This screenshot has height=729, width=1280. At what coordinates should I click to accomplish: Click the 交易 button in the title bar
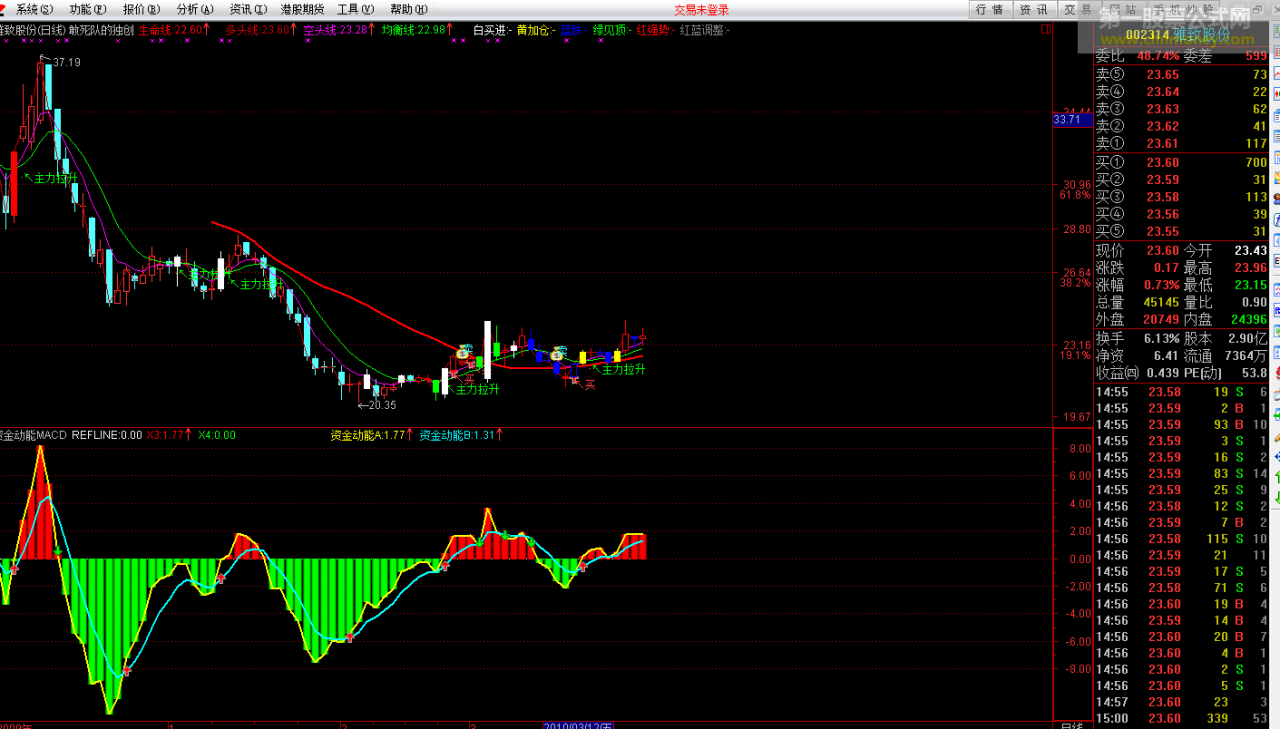tap(1077, 9)
